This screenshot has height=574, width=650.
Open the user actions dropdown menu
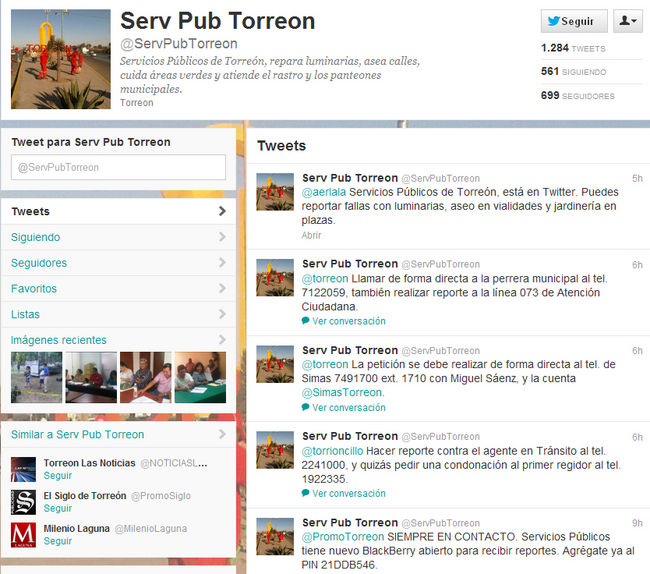pyautogui.click(x=628, y=21)
